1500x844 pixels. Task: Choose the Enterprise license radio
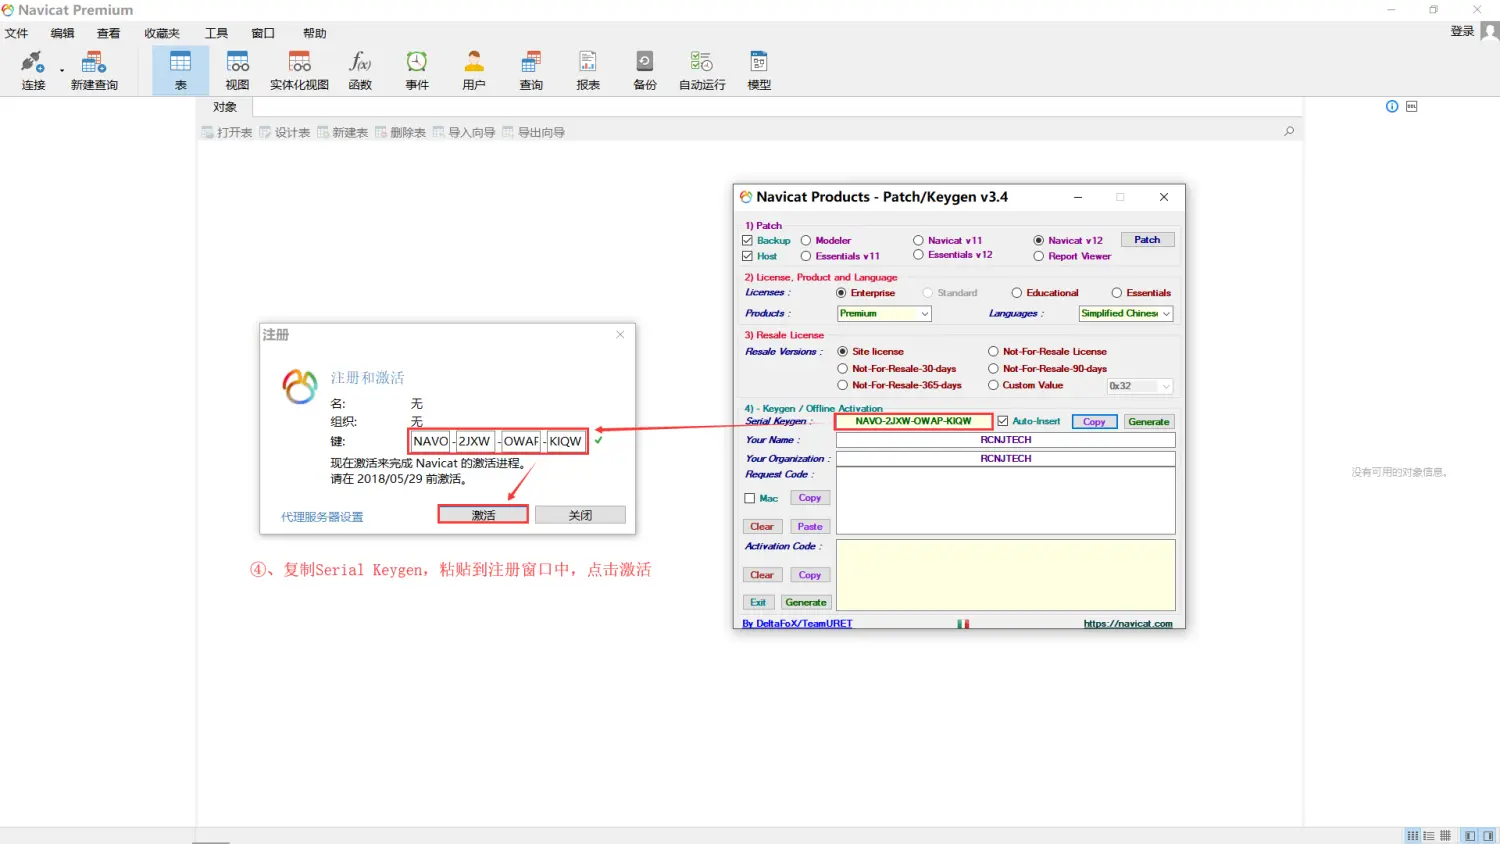pyautogui.click(x=841, y=293)
